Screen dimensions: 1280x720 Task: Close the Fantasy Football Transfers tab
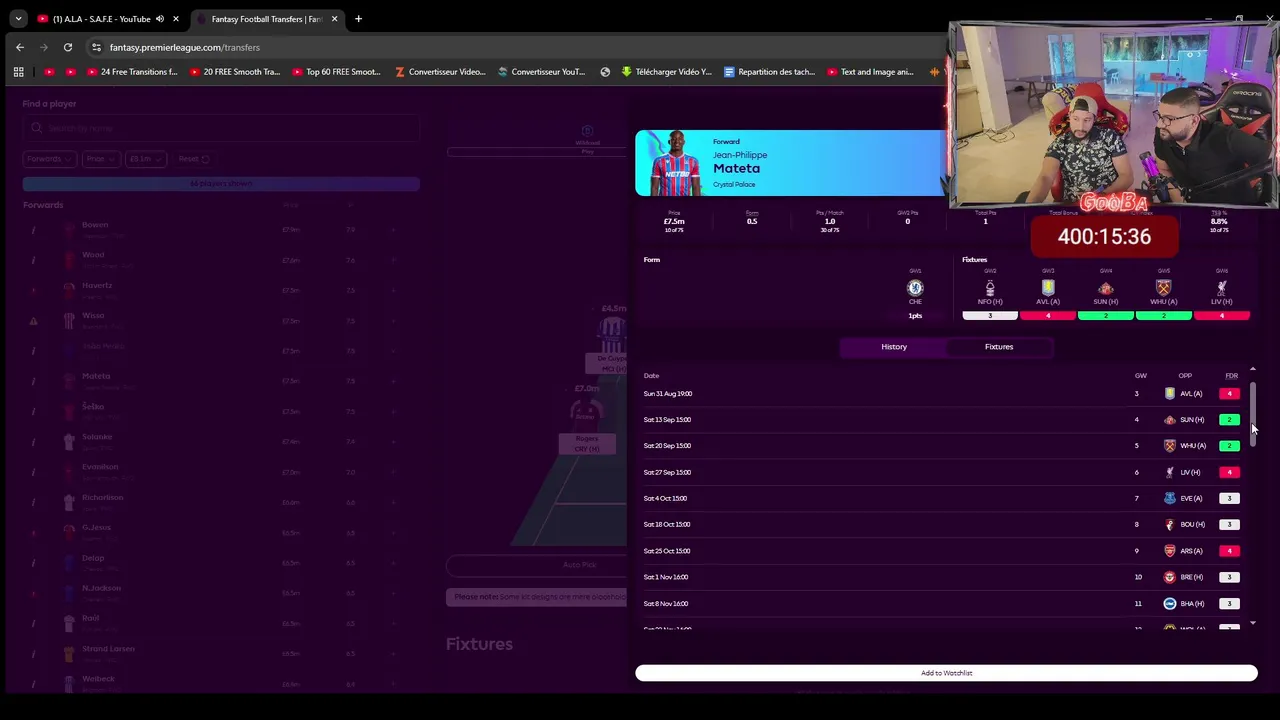tap(334, 19)
